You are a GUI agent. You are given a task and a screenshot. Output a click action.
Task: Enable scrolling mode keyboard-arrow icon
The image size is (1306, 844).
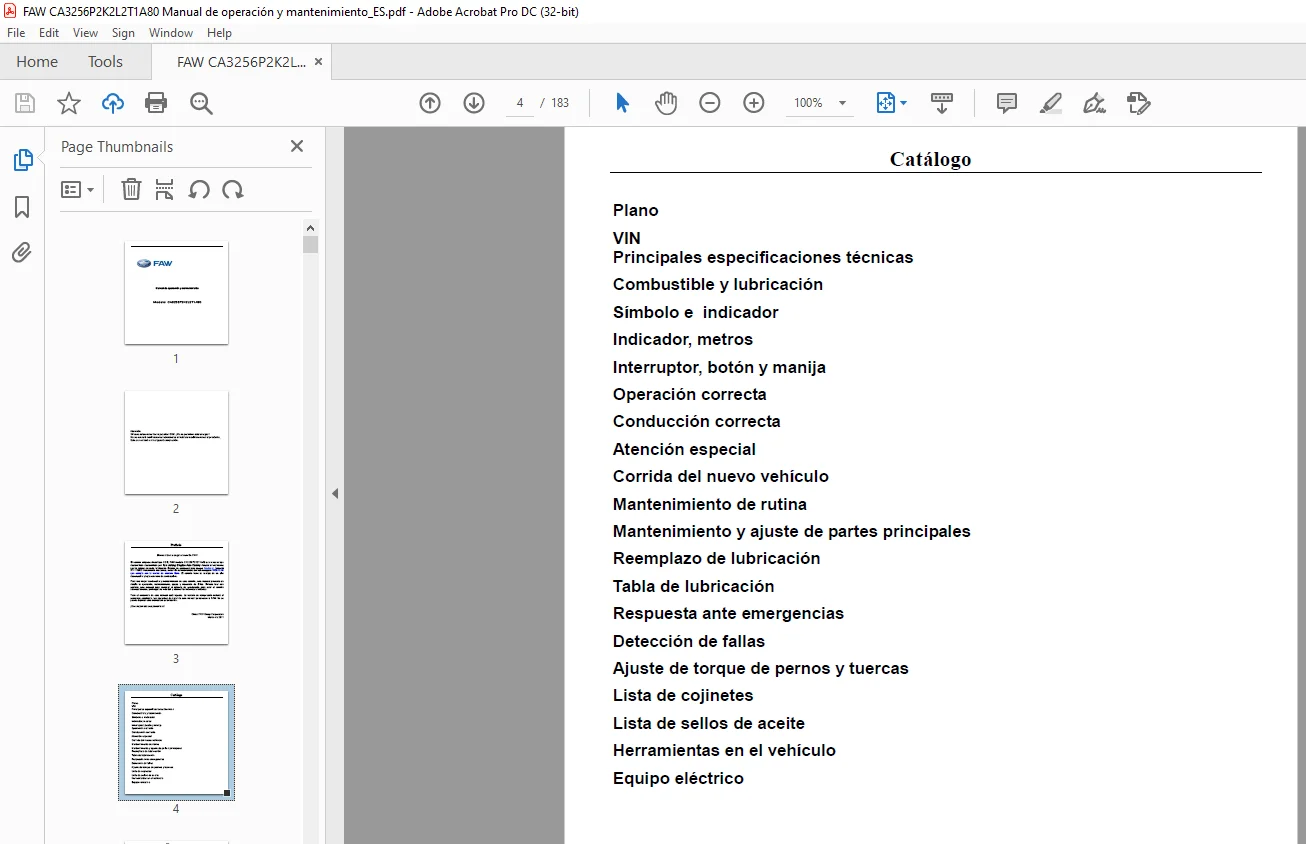[942, 103]
